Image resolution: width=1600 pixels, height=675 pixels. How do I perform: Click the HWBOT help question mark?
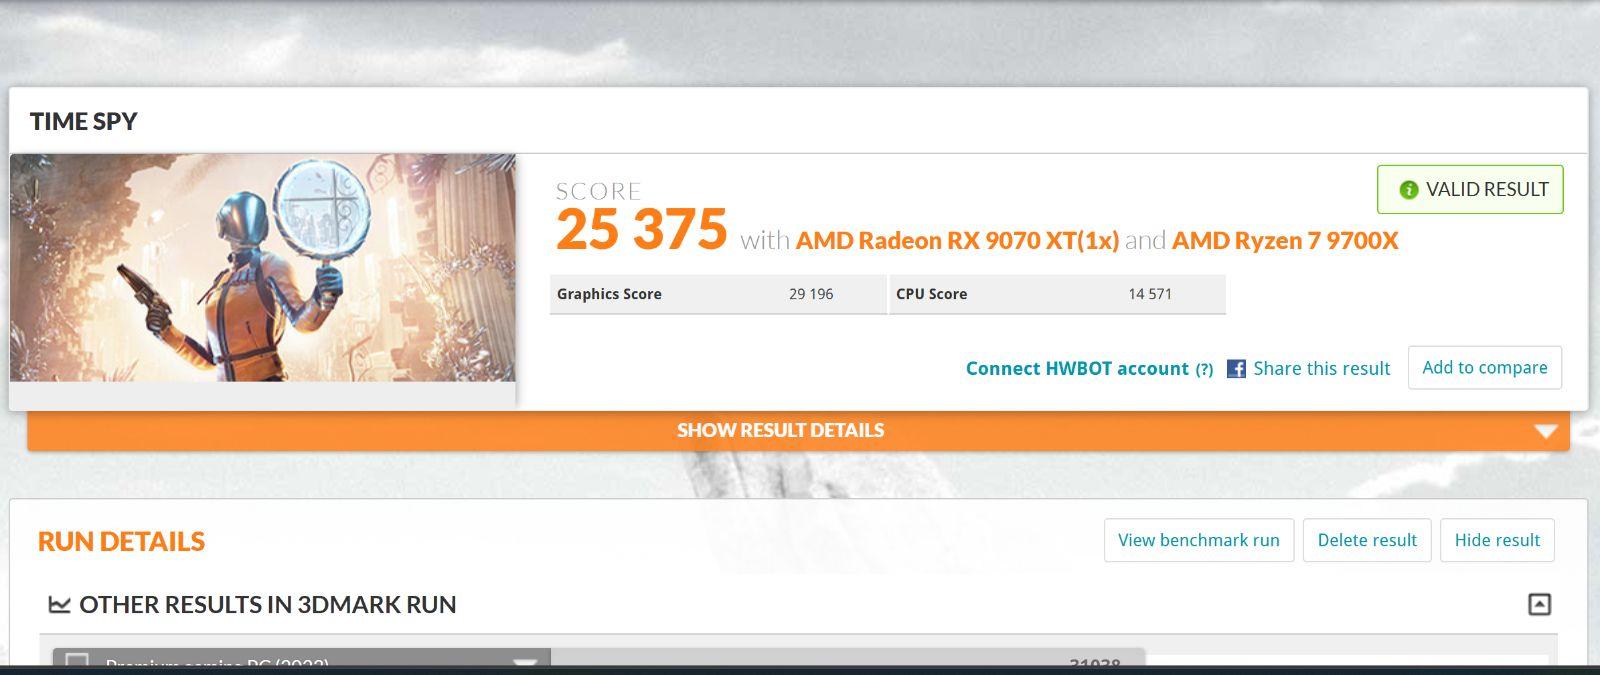click(x=1204, y=369)
